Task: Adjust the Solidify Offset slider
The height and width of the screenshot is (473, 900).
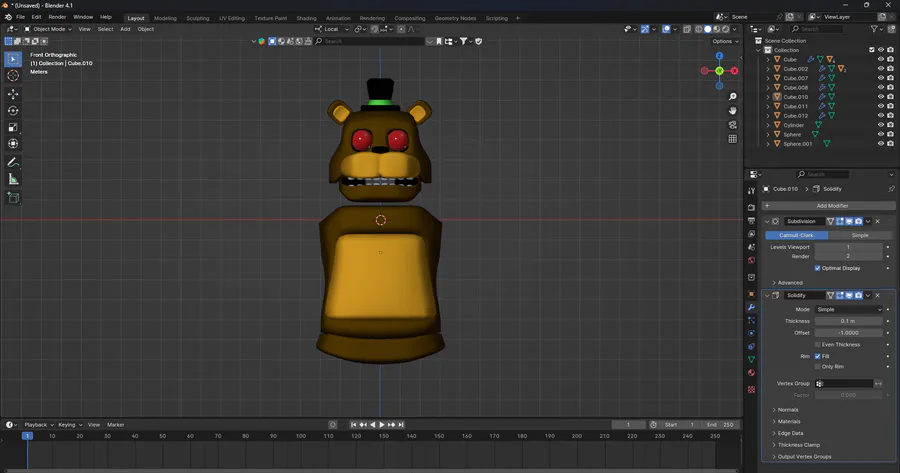Action: click(848, 333)
